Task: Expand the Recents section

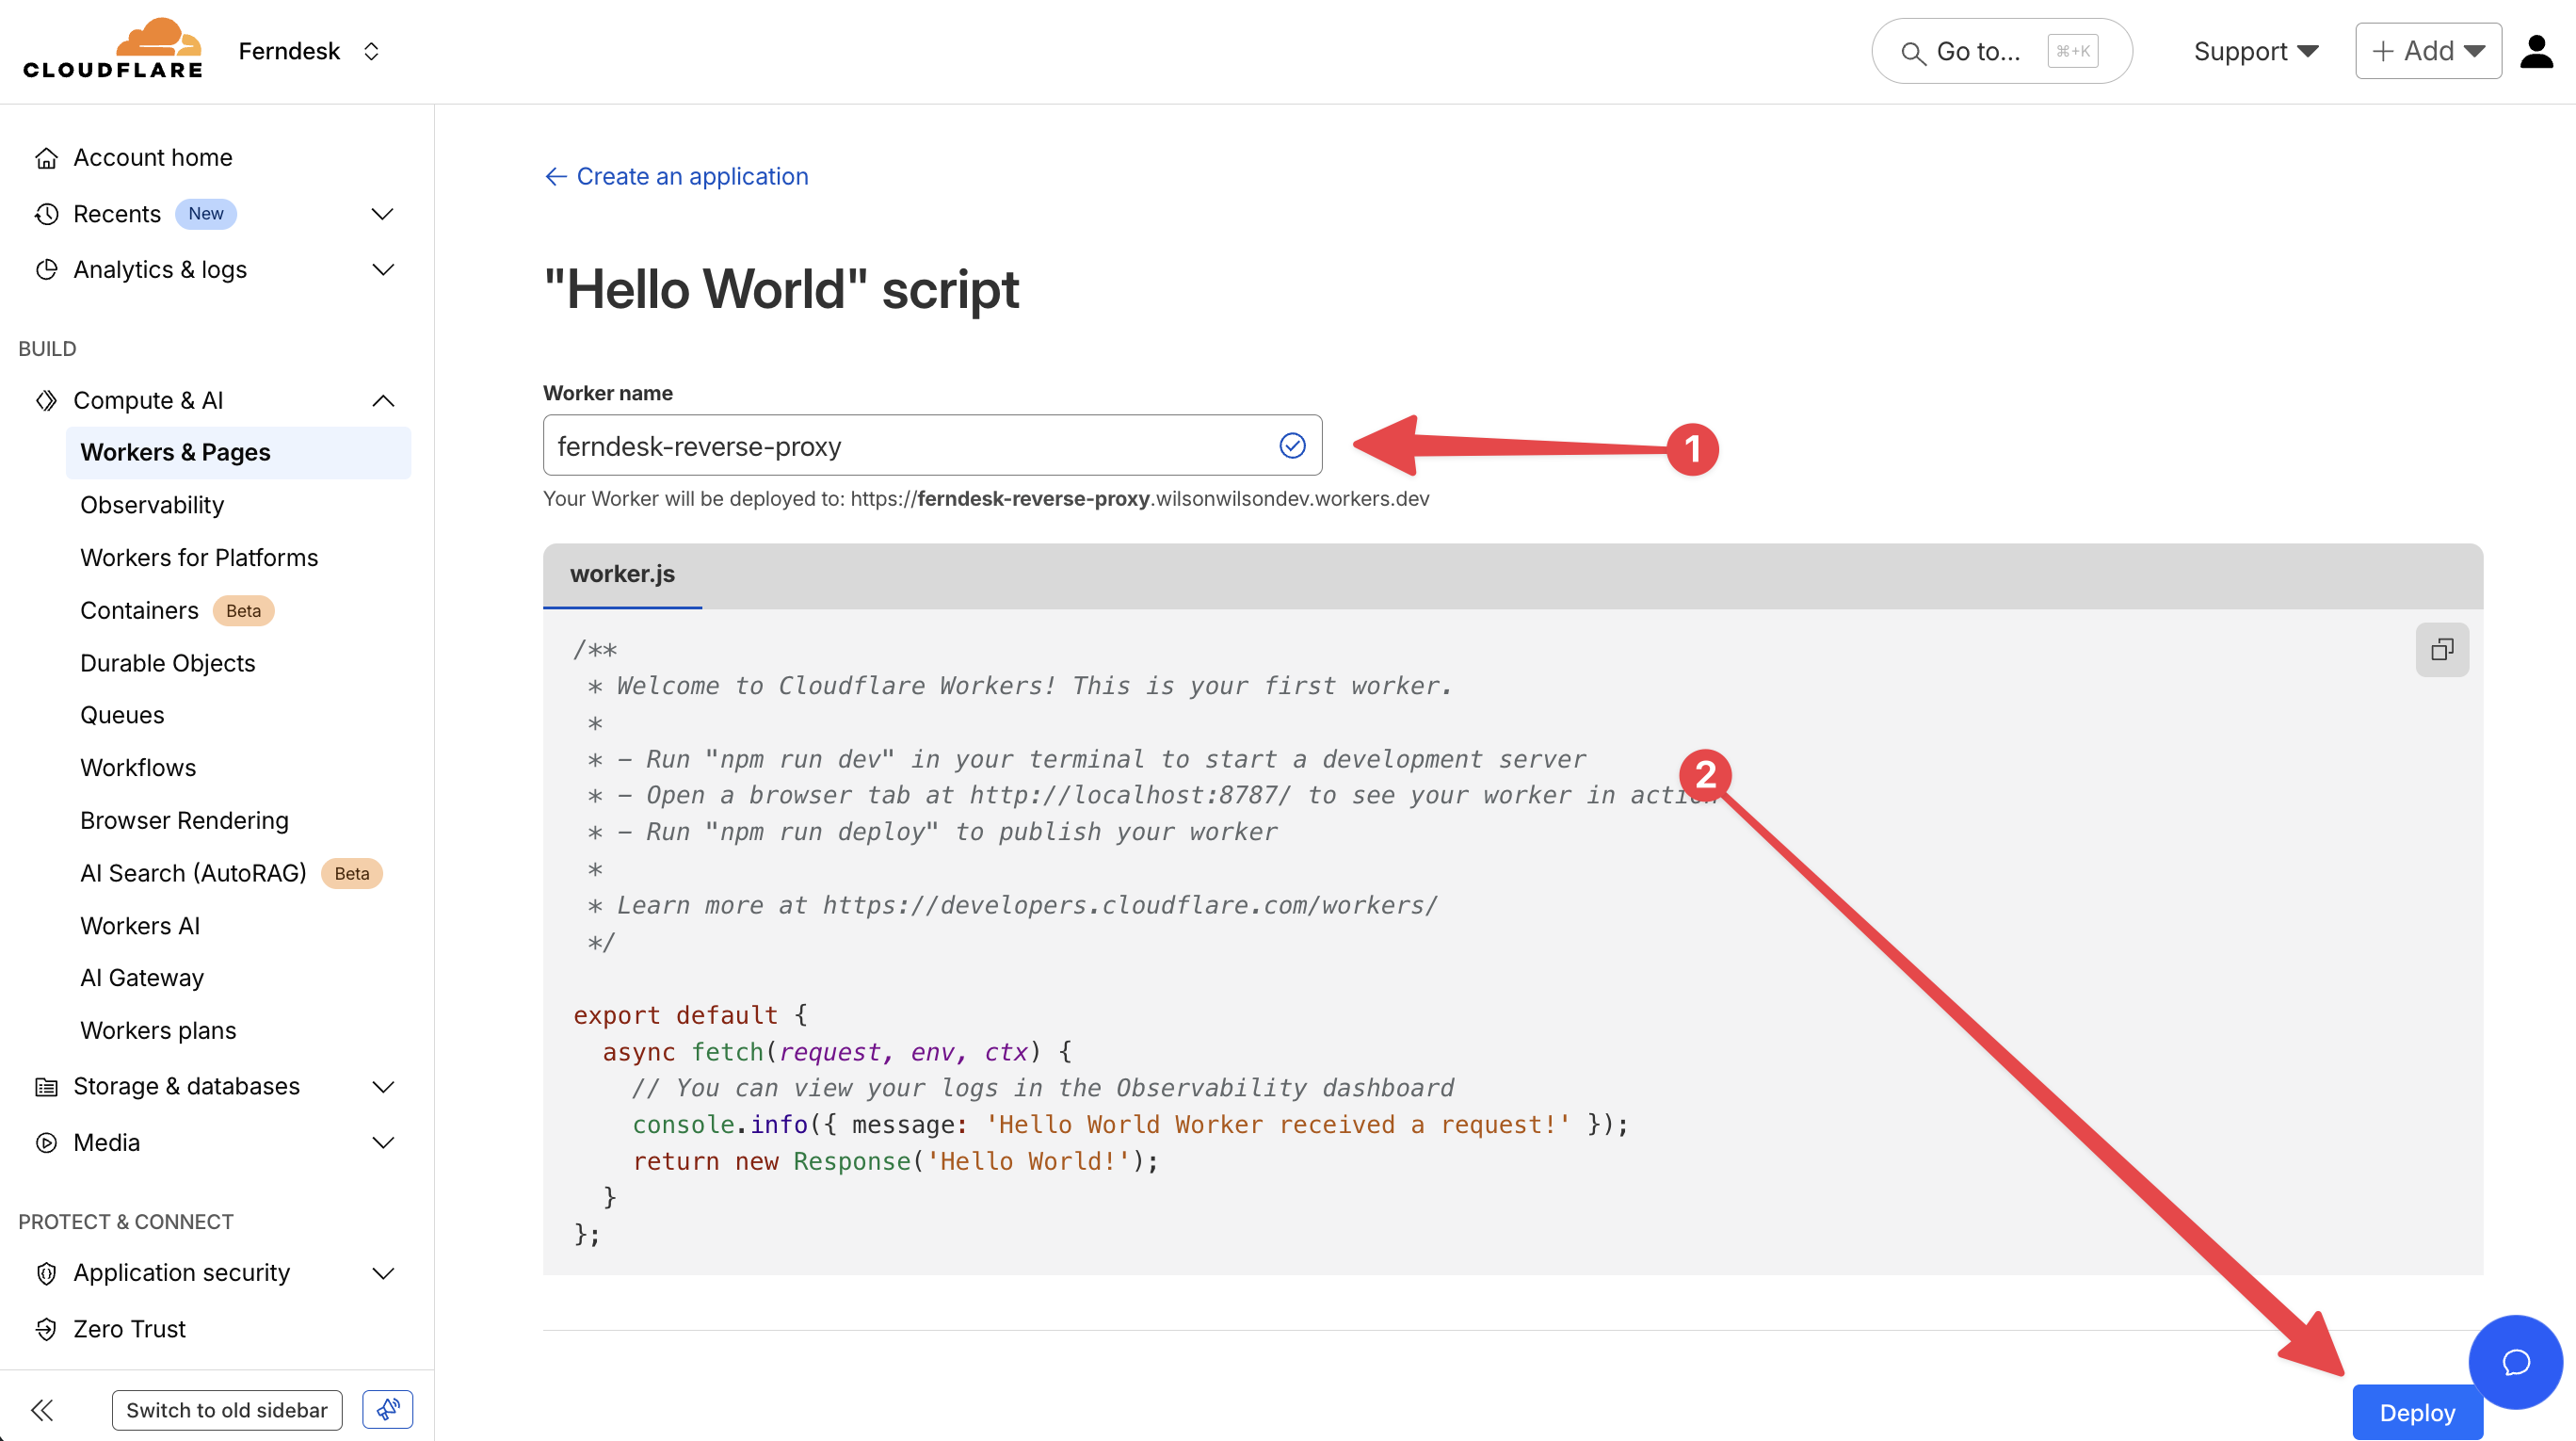Action: point(382,214)
